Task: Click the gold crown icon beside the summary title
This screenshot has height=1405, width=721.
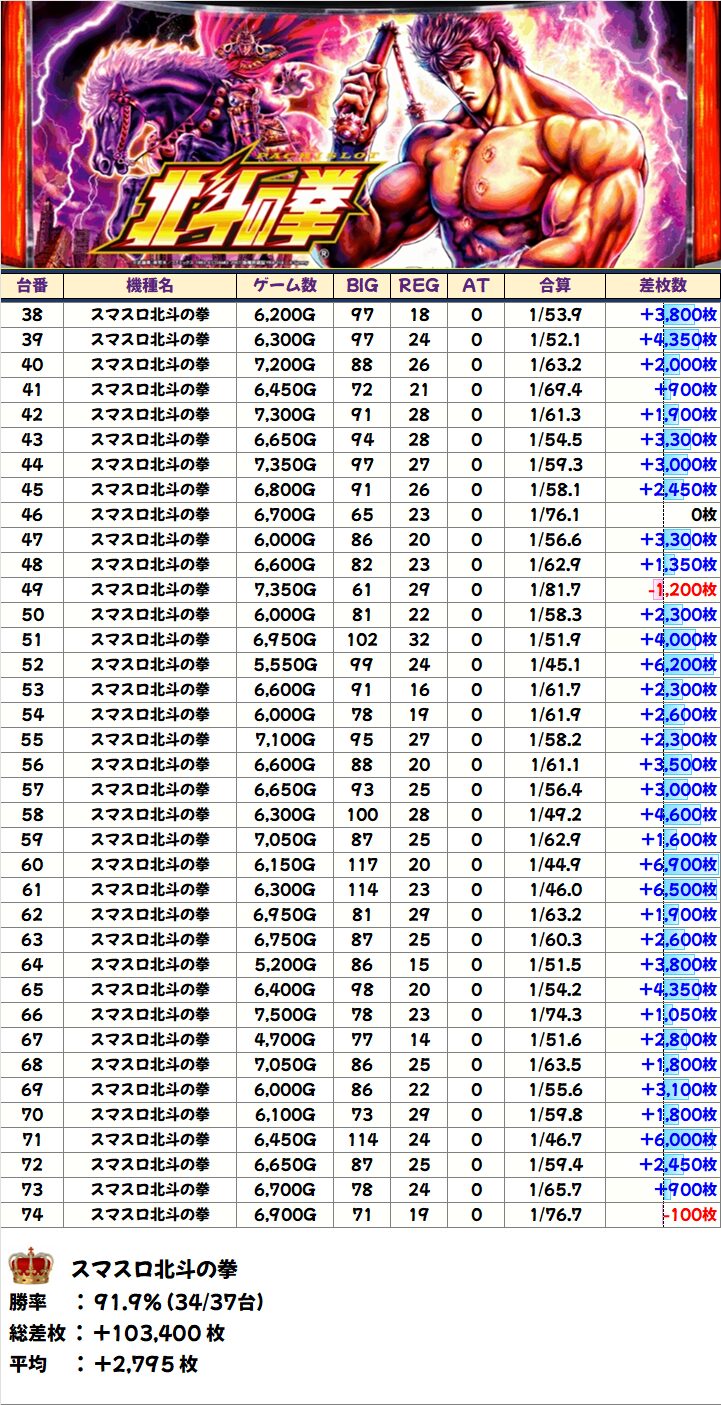Action: [30, 1267]
